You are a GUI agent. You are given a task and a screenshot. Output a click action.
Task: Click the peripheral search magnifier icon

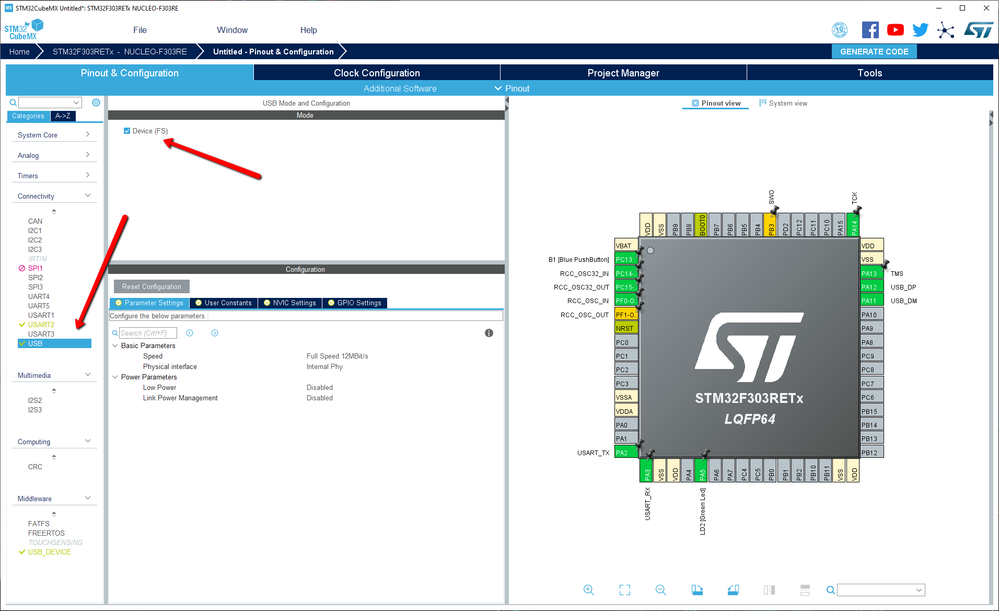pyautogui.click(x=13, y=103)
